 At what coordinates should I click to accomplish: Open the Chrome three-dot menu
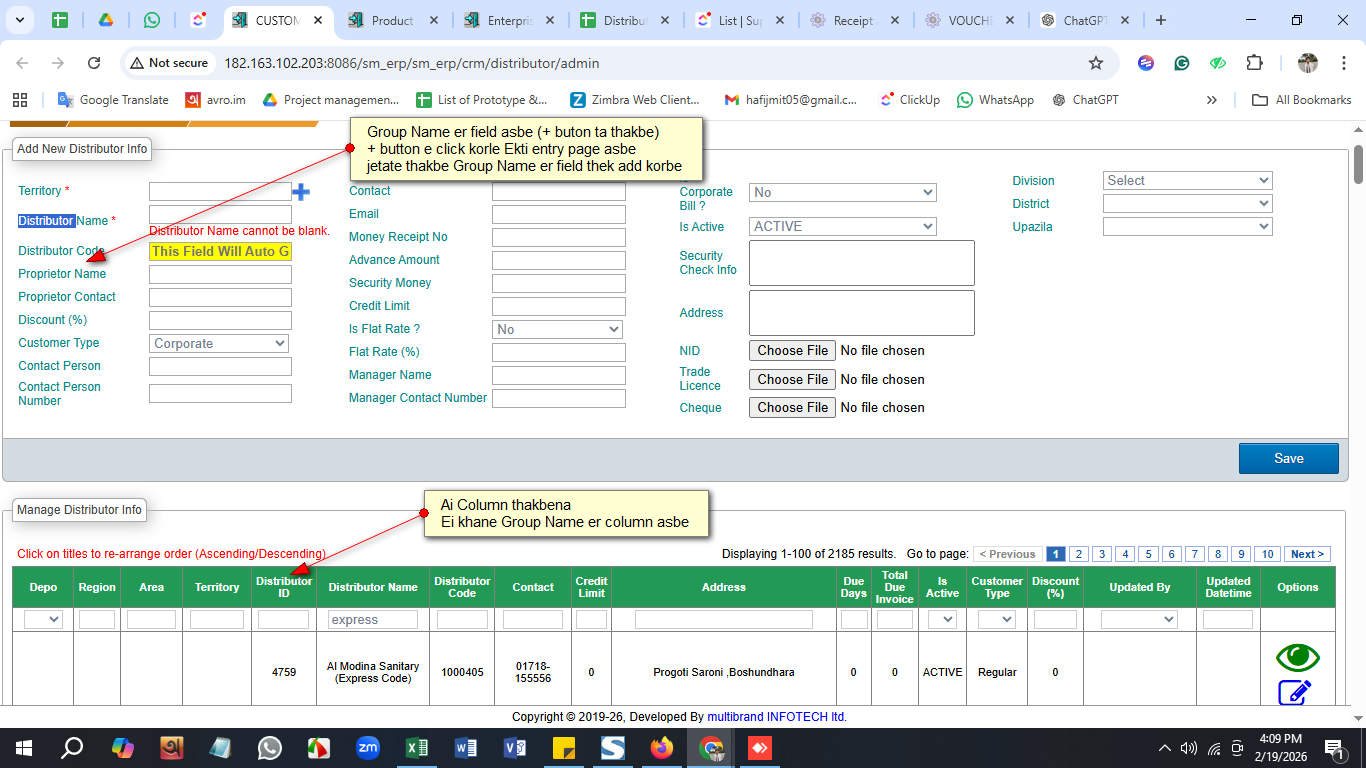[1342, 63]
